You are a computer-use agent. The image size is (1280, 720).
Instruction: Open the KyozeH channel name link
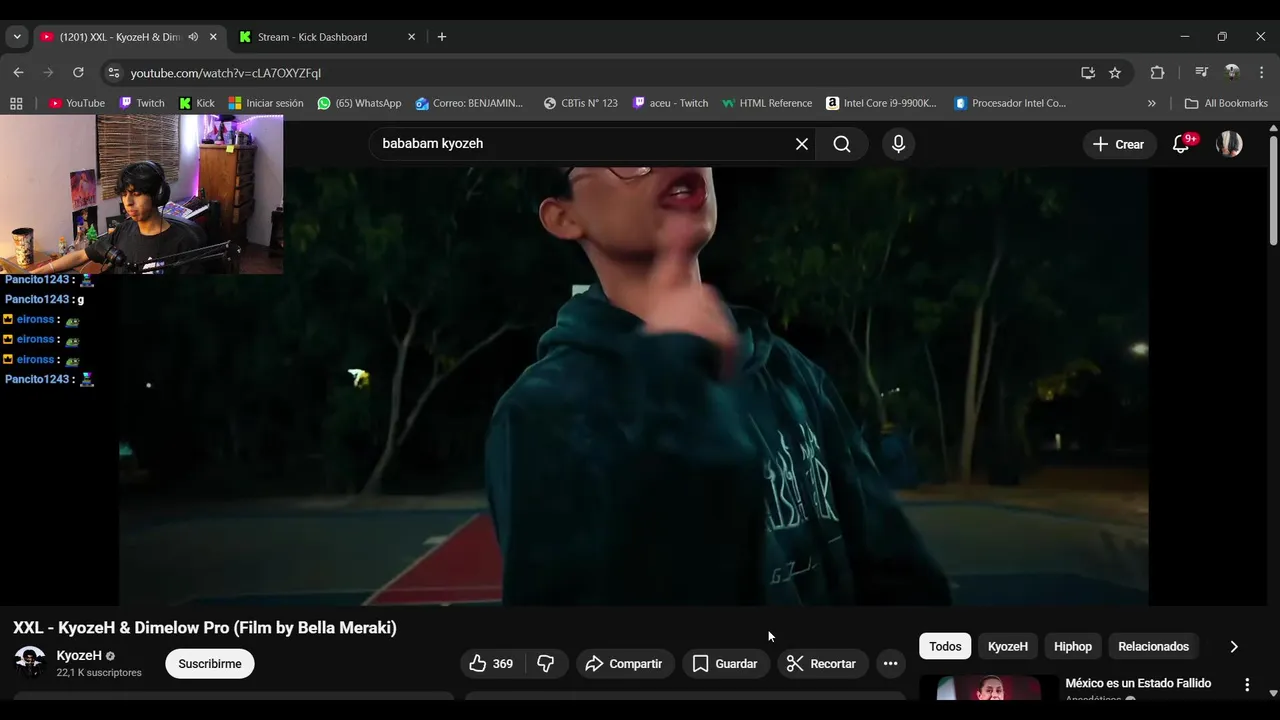(79, 656)
